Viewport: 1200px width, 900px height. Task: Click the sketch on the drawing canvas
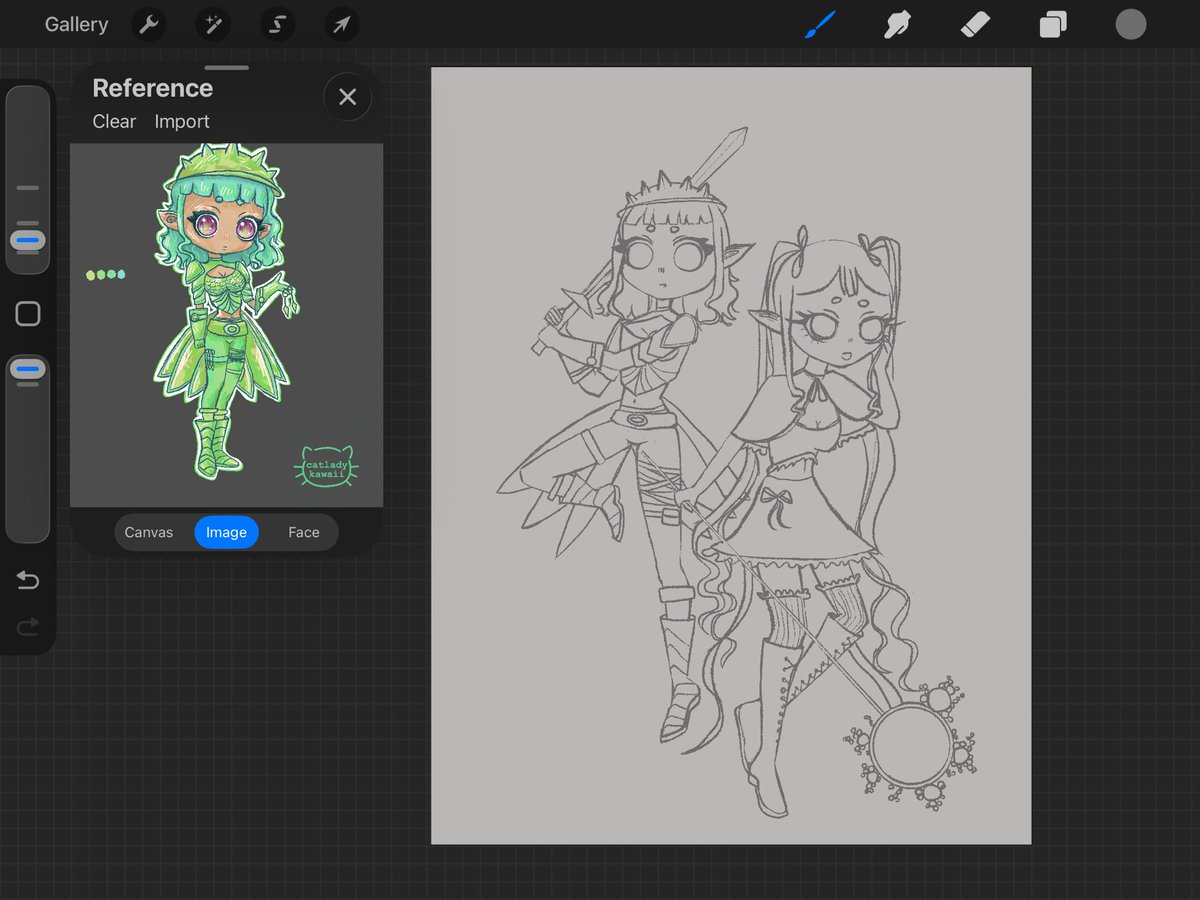tap(731, 455)
